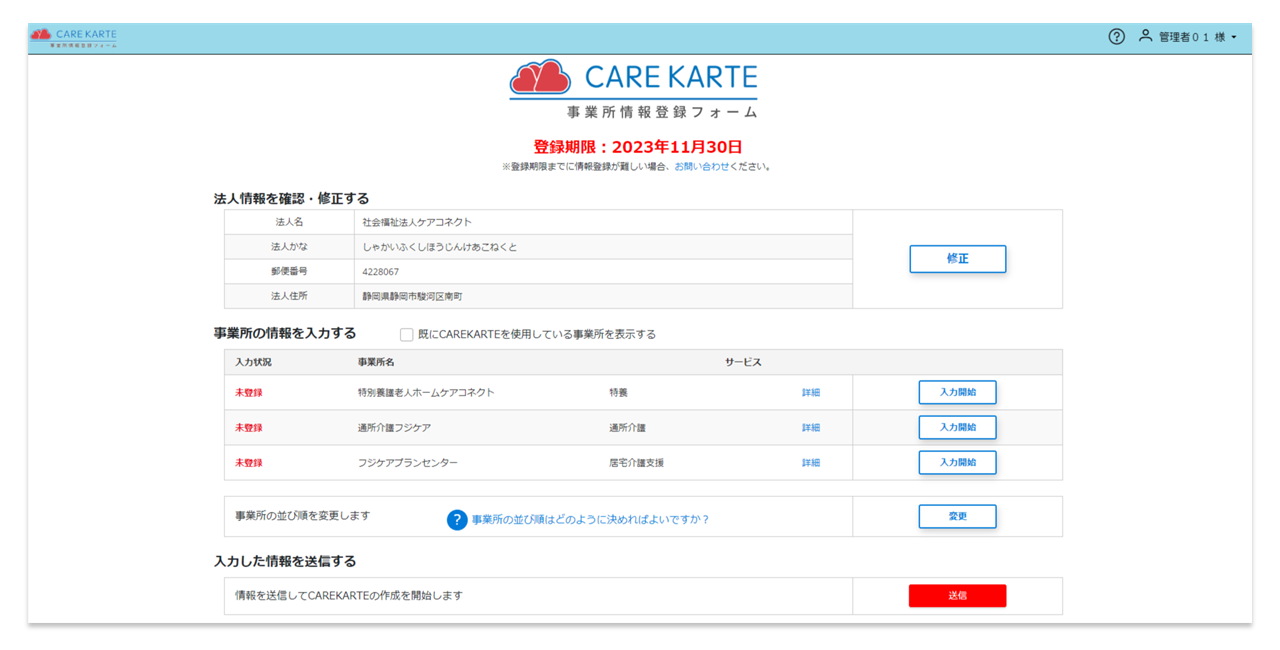1280x650 pixels.
Task: Click the サービス column header
Action: point(743,362)
